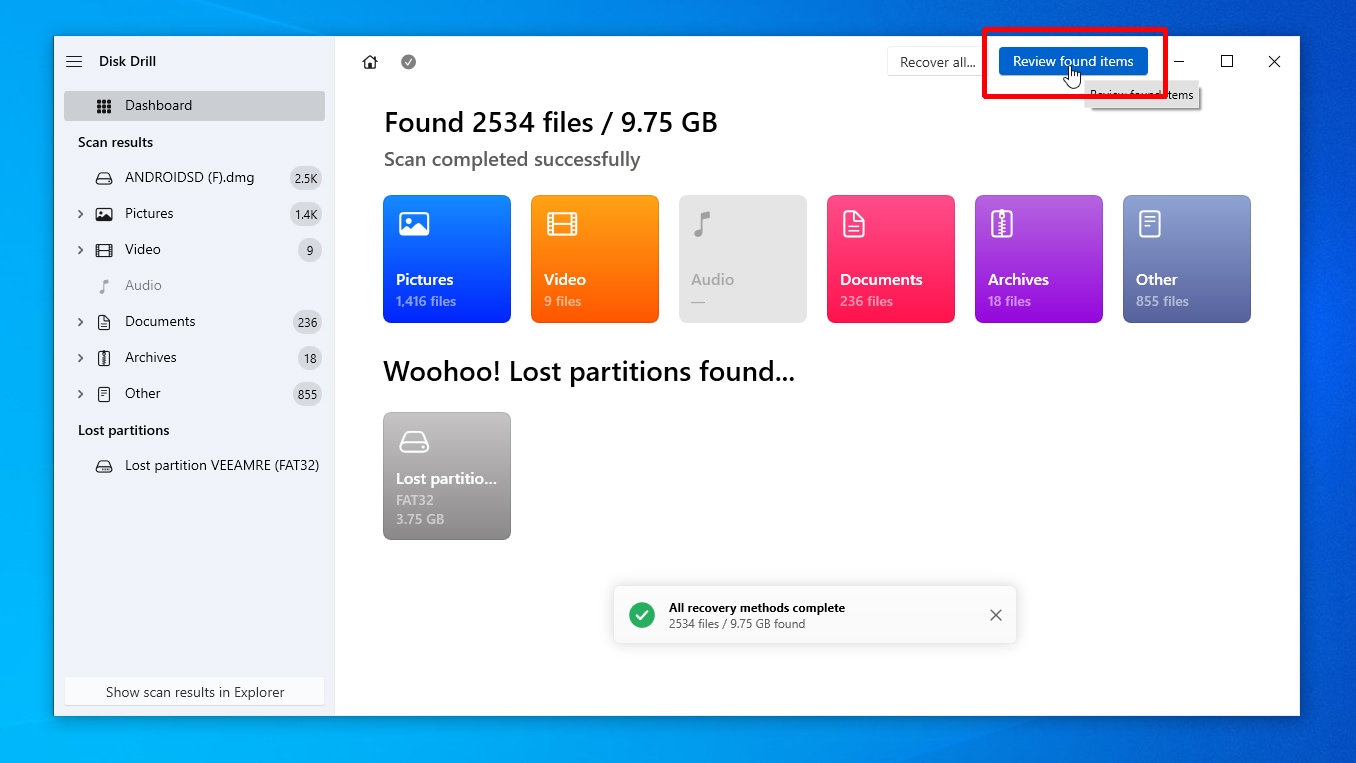Click the Recover all... button
This screenshot has height=763, width=1356.
[937, 62]
